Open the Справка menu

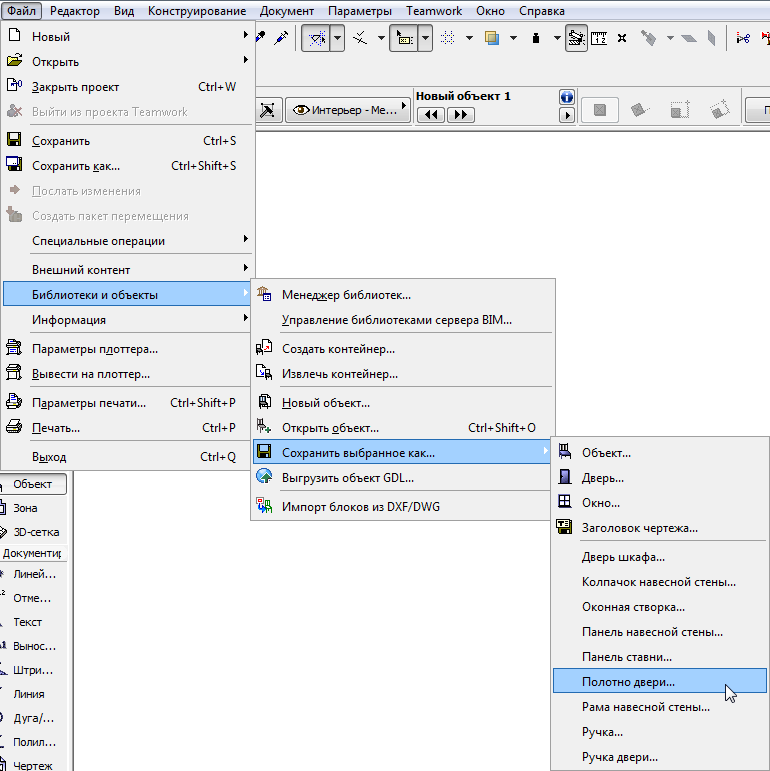pos(542,11)
